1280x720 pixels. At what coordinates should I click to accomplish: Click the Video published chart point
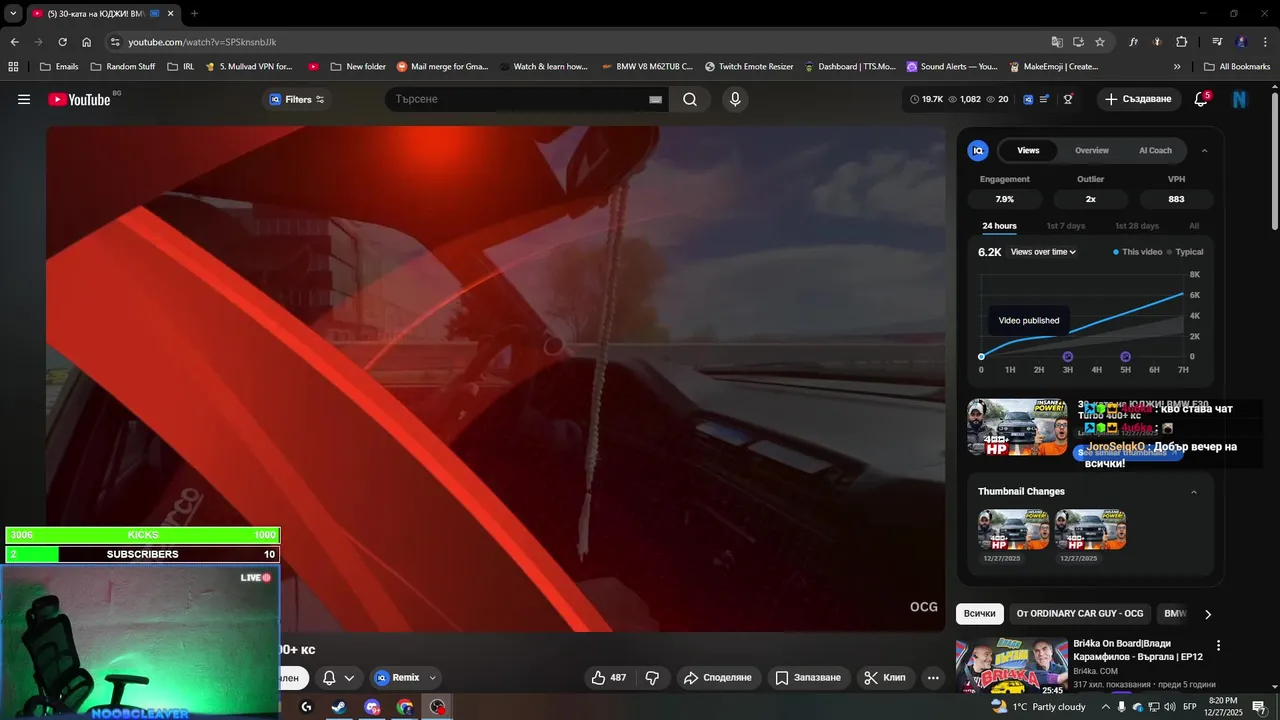pyautogui.click(x=981, y=356)
